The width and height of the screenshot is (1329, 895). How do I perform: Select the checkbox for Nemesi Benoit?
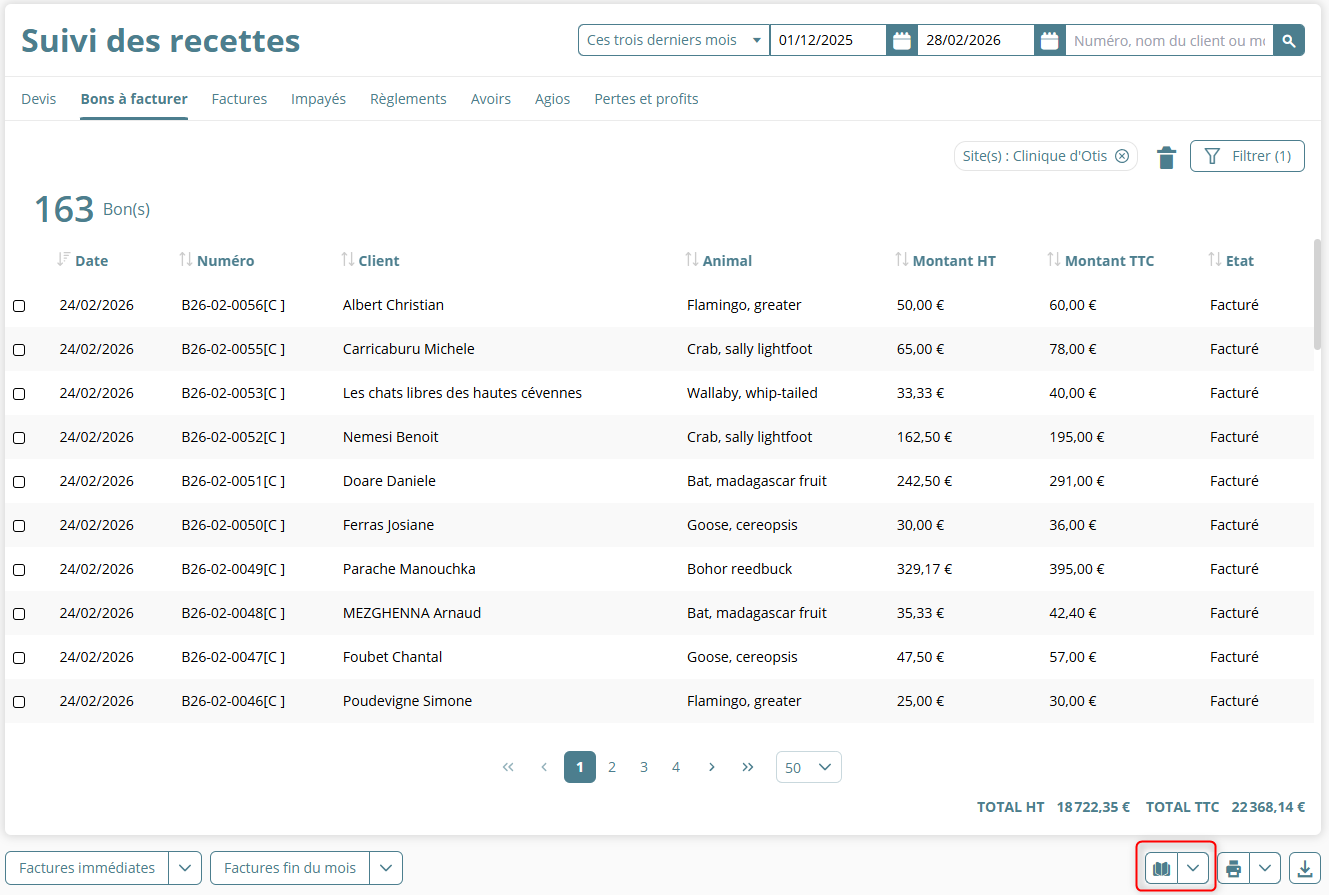click(x=19, y=438)
